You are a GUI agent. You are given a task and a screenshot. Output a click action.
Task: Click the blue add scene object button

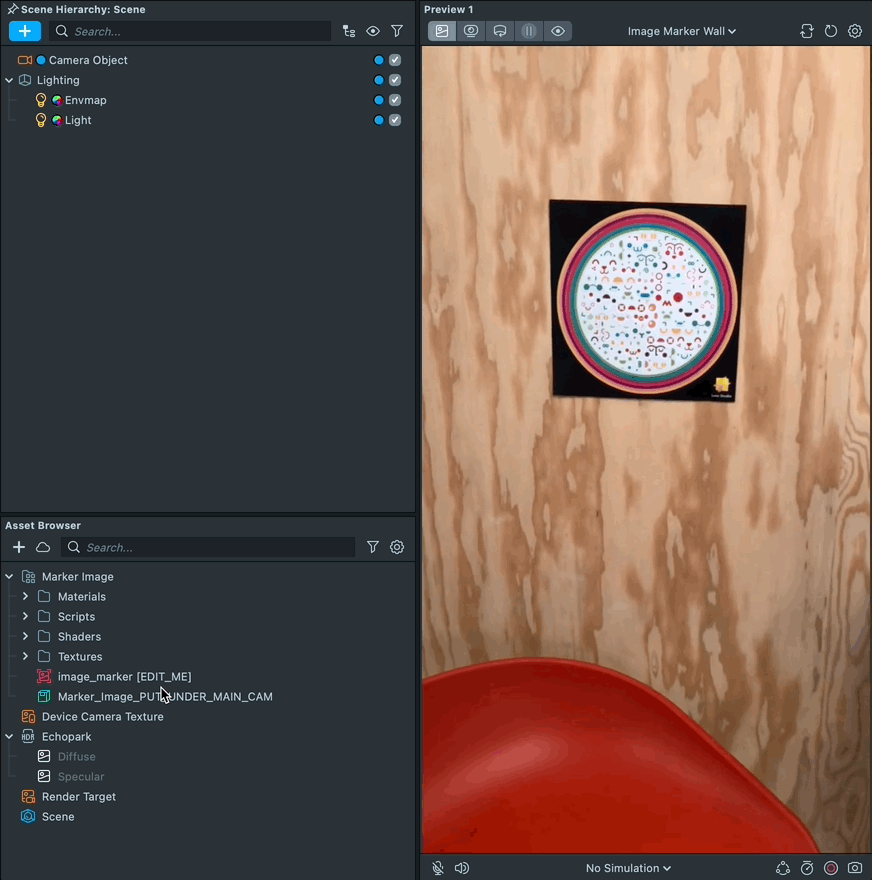tap(25, 31)
